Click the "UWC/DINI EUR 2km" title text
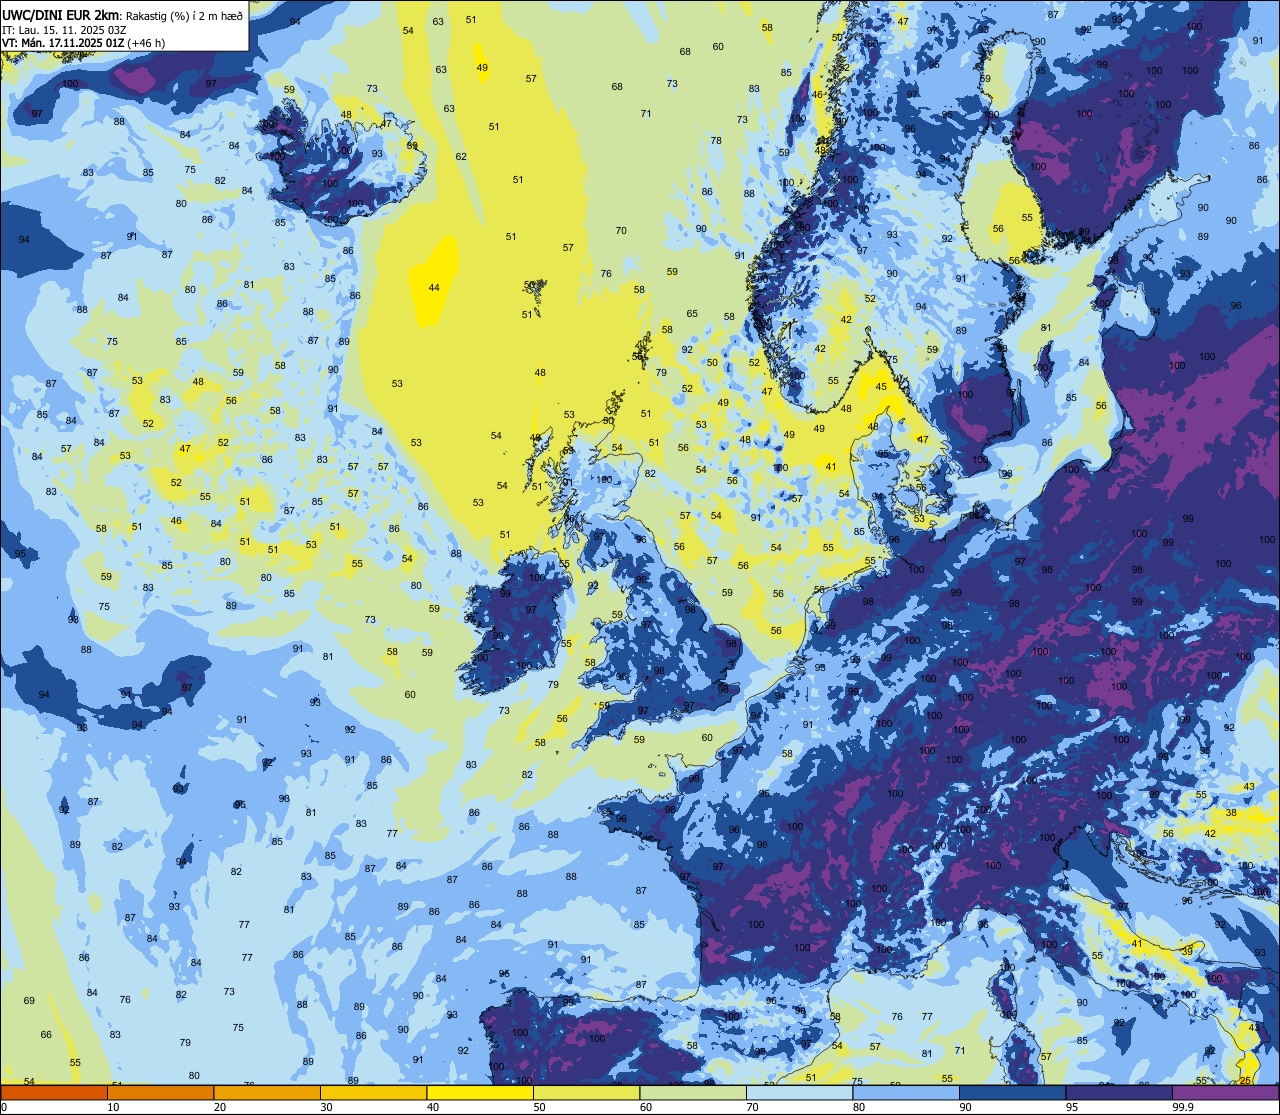Image resolution: width=1280 pixels, height=1115 pixels. click(60, 14)
